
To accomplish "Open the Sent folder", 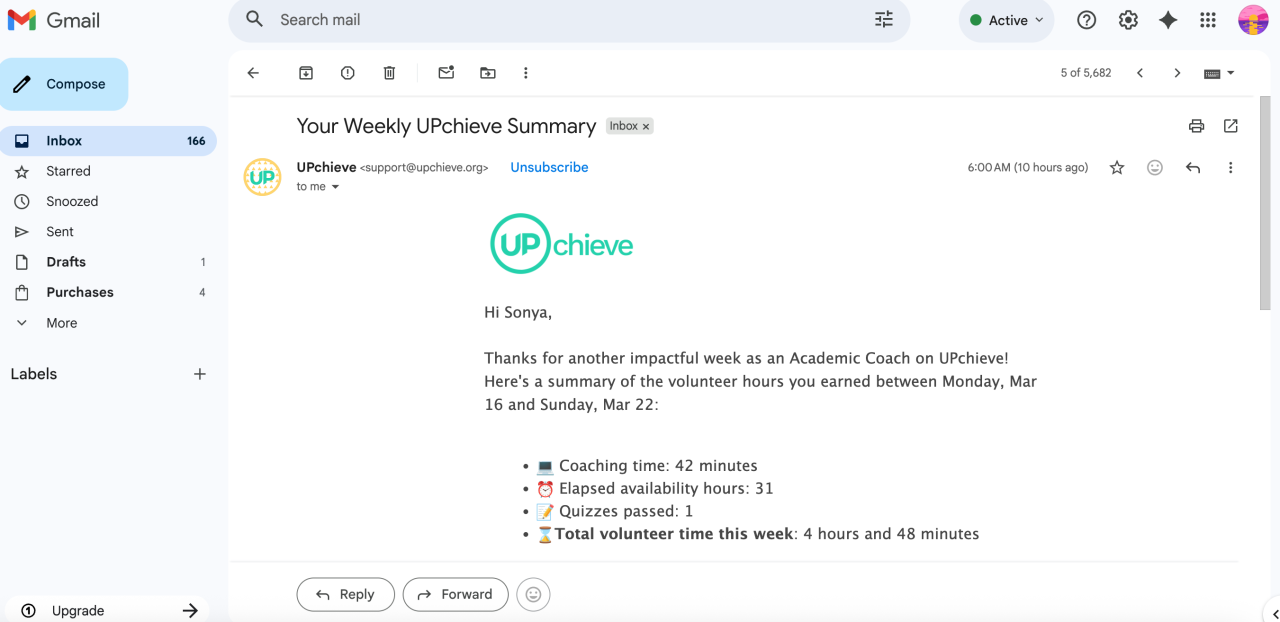I will pos(108,231).
